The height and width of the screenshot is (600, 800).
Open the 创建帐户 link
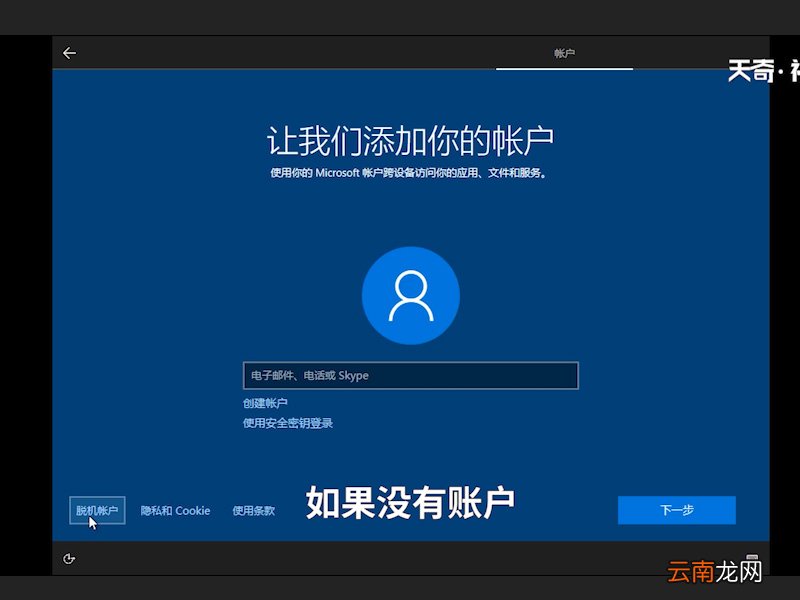click(x=265, y=403)
